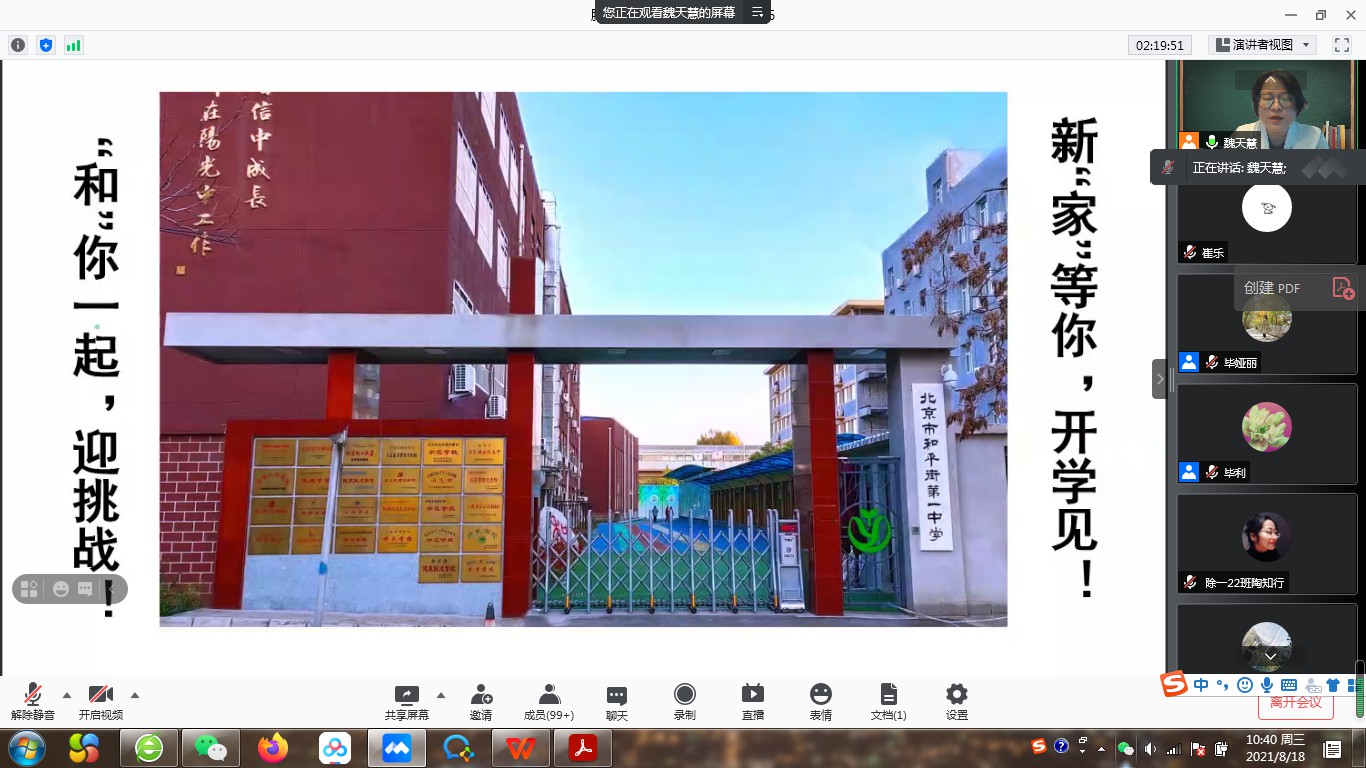Open the Invite (邀请) panel
1366x768 pixels.
(481, 702)
